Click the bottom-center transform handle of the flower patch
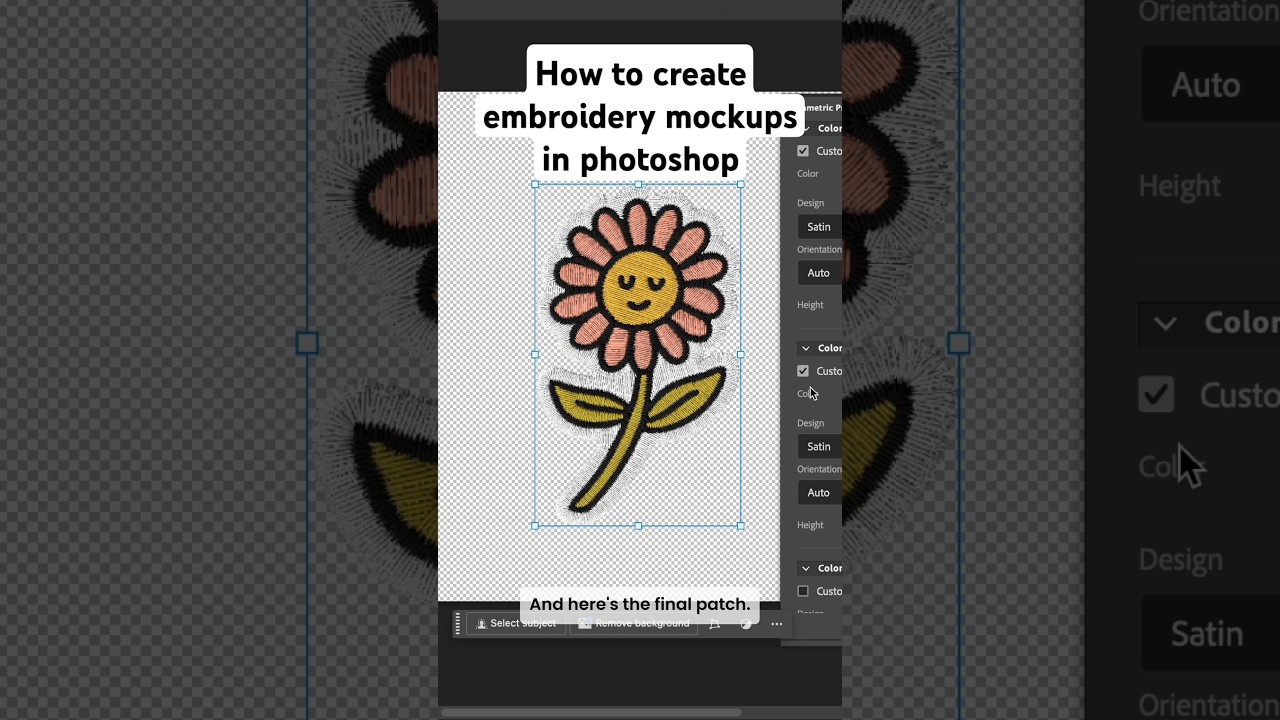The height and width of the screenshot is (720, 1280). 638,525
